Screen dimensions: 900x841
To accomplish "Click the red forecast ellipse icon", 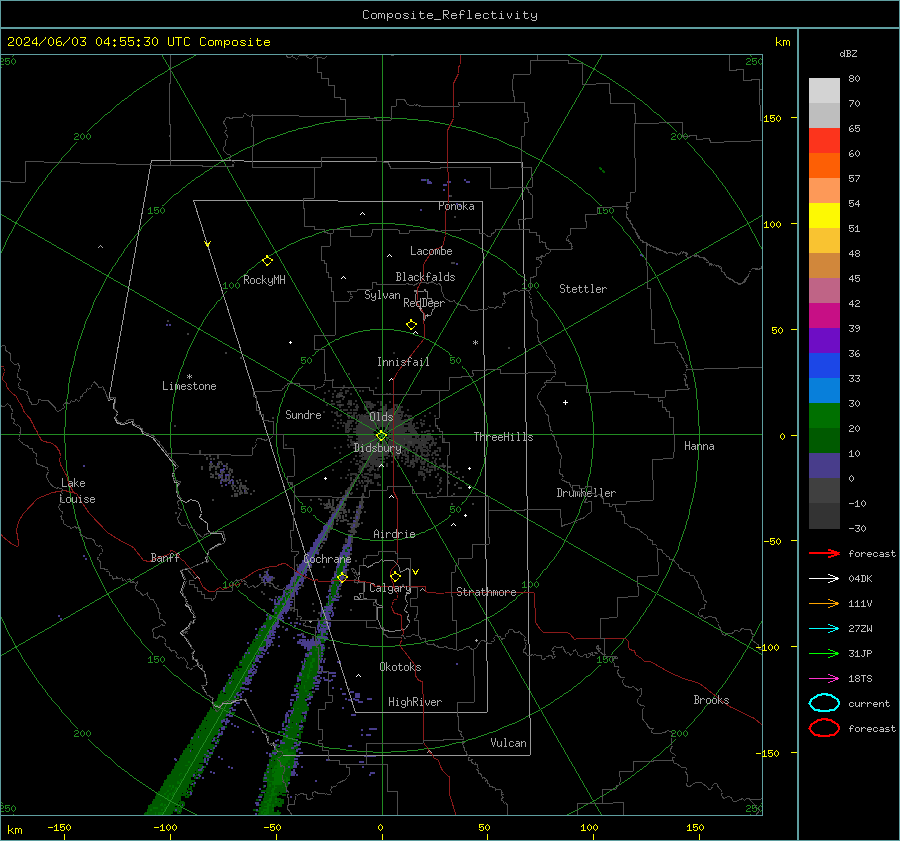I will (x=824, y=728).
